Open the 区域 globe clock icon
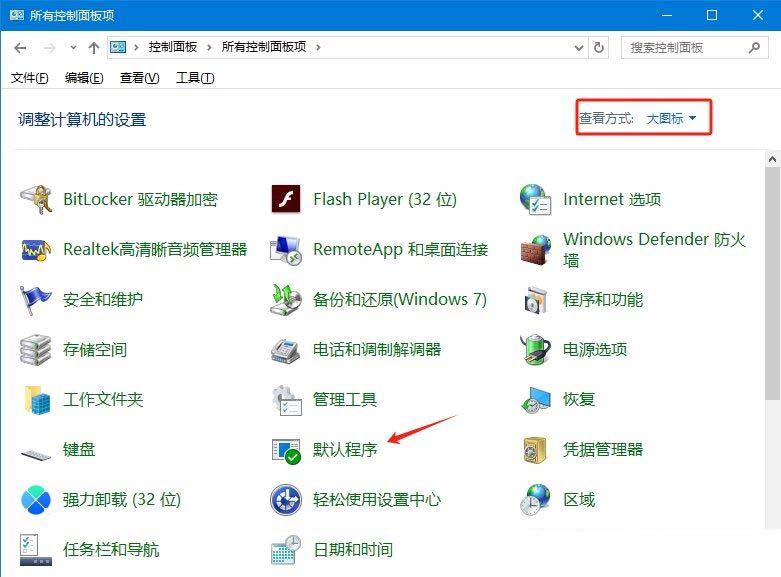Screen dimensions: 781x577 click(536, 500)
